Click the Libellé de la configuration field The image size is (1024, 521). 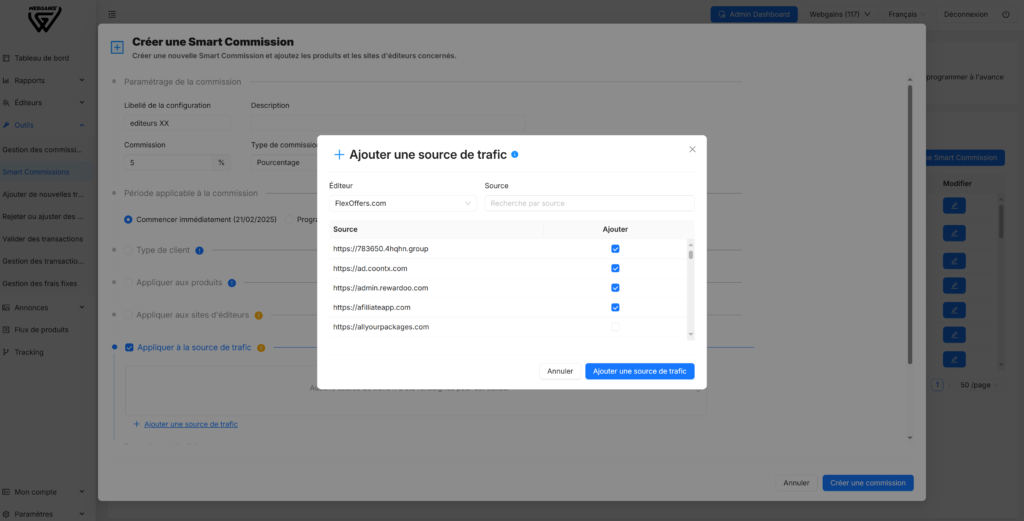point(177,123)
